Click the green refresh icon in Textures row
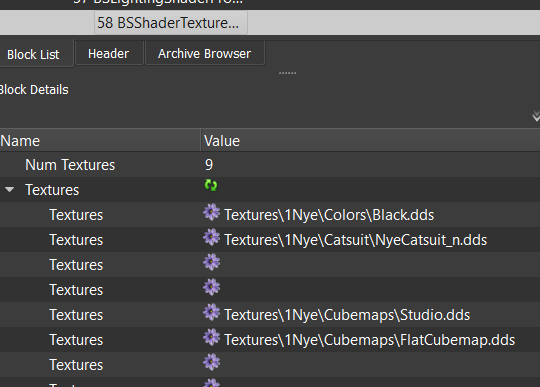540x387 pixels. (211, 185)
